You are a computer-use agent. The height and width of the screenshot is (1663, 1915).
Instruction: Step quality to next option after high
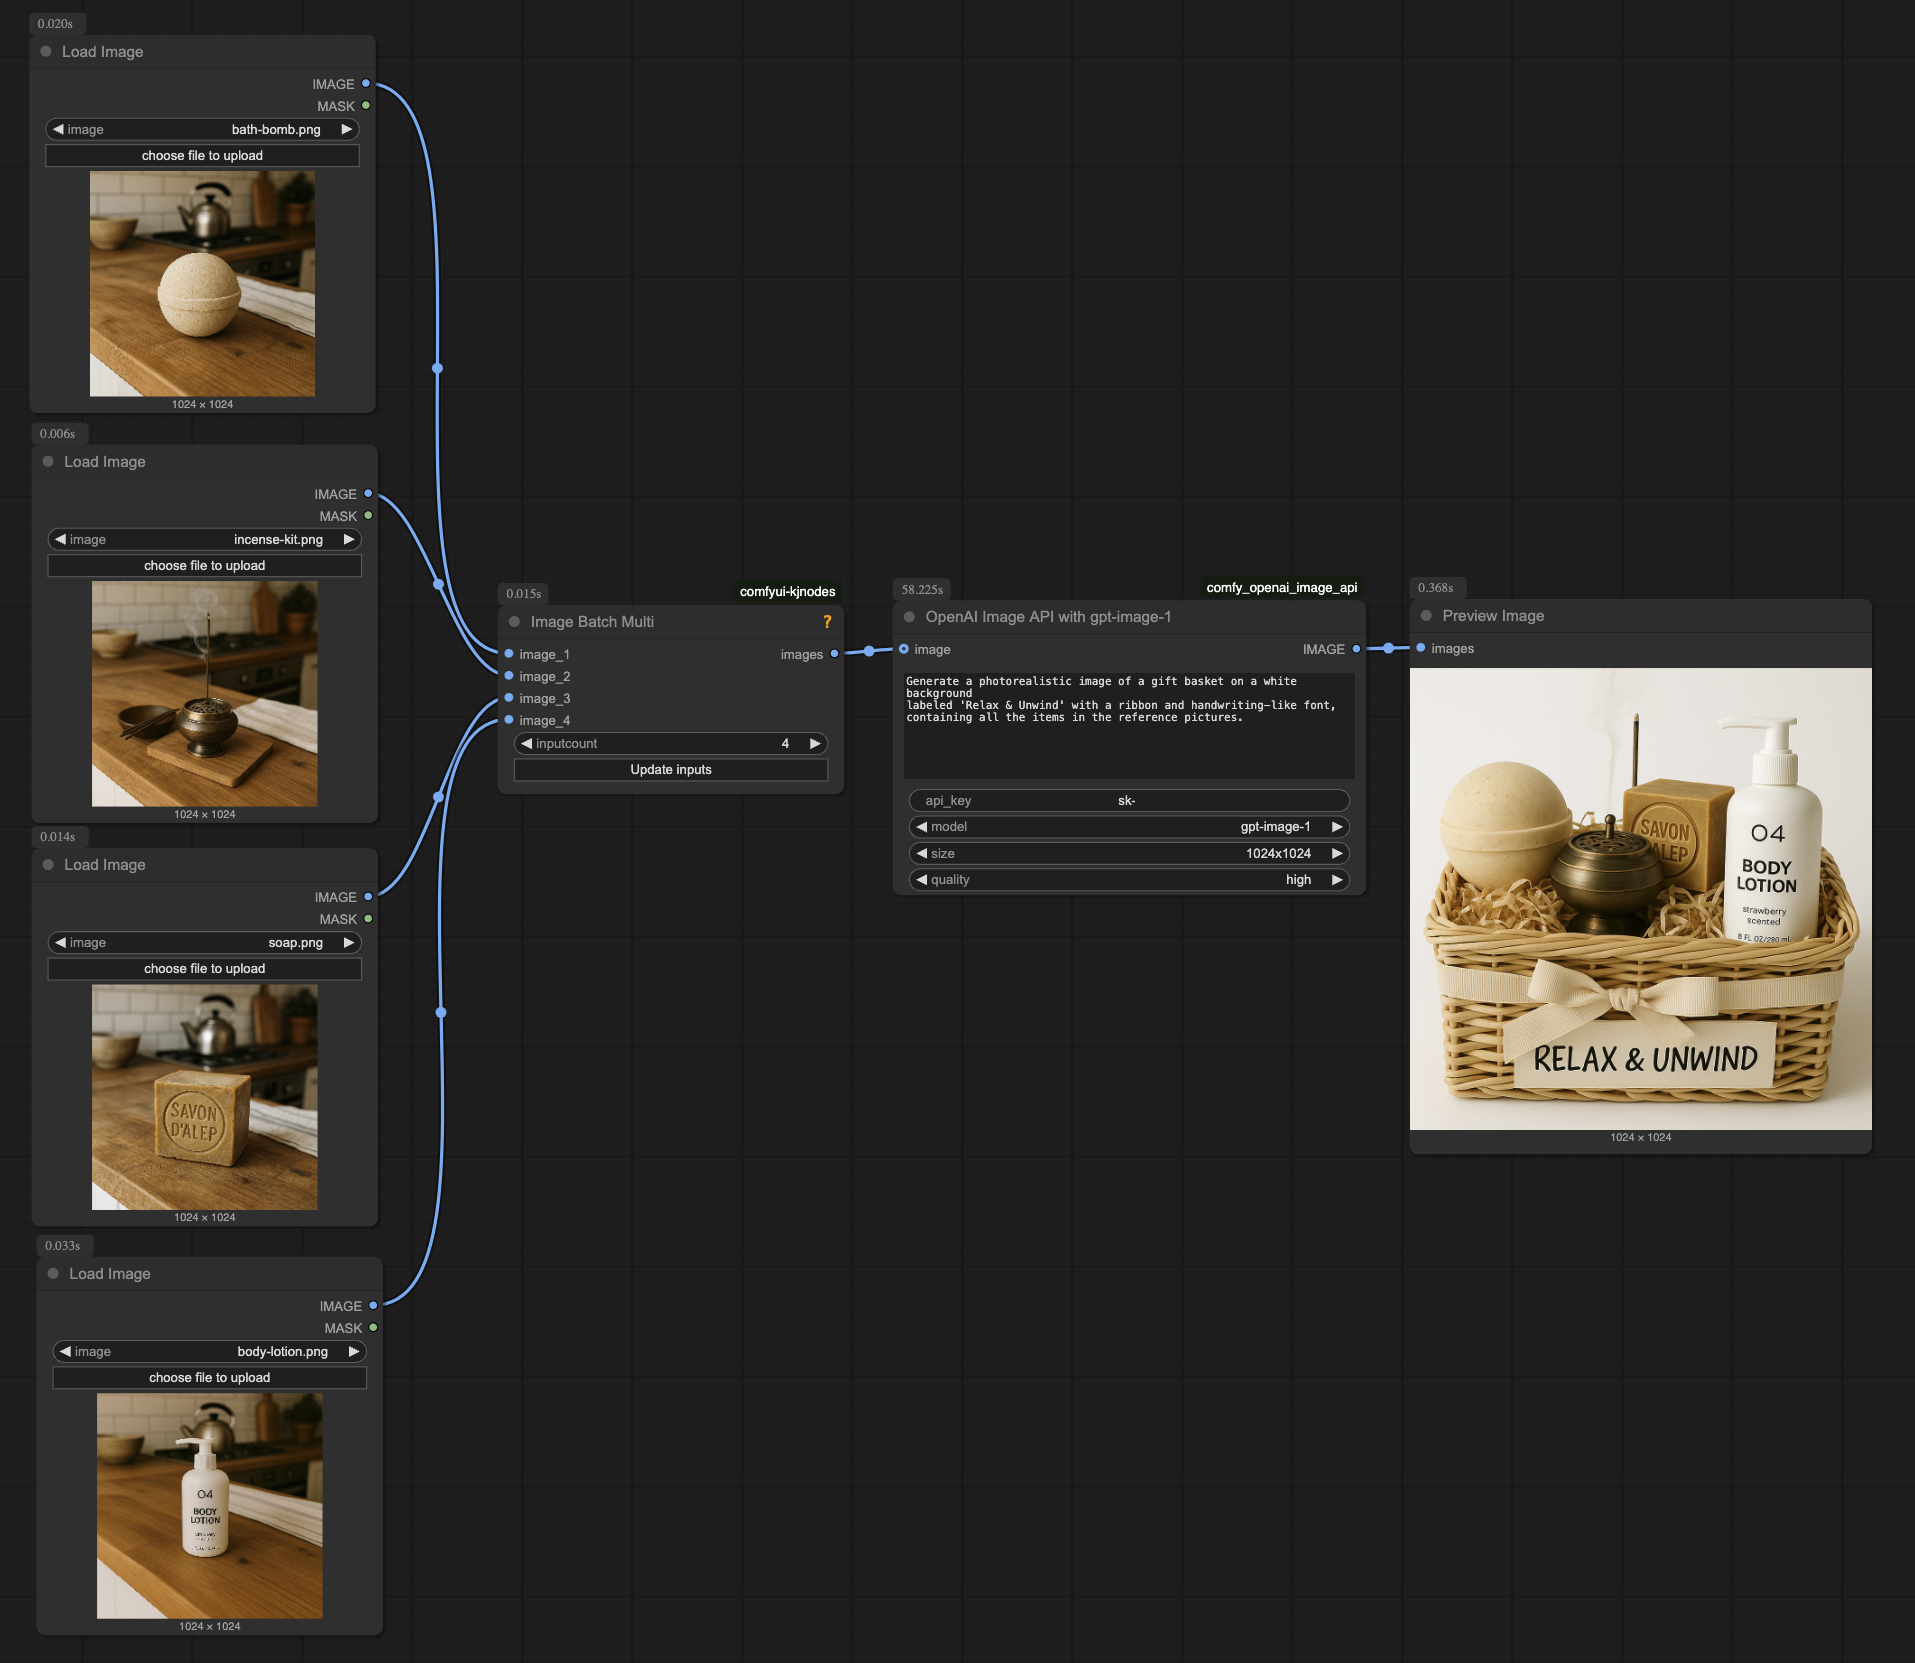point(1337,879)
